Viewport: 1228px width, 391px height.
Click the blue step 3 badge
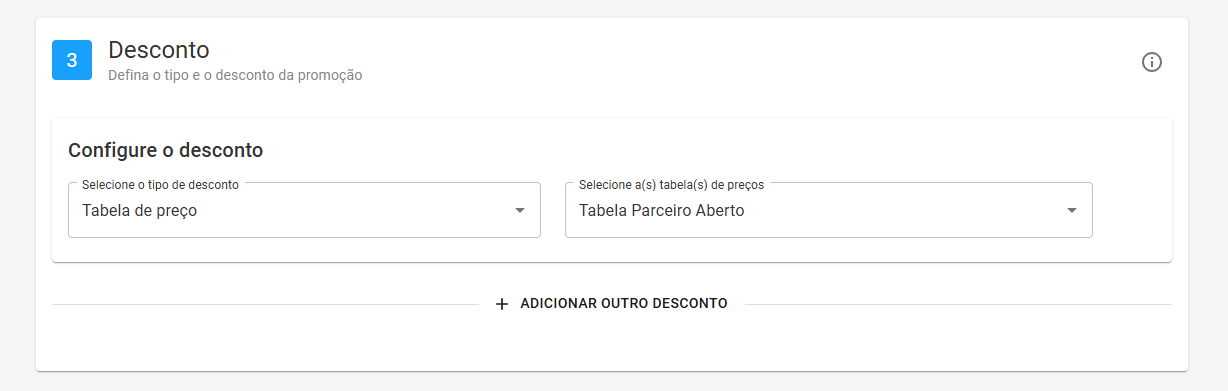point(72,60)
